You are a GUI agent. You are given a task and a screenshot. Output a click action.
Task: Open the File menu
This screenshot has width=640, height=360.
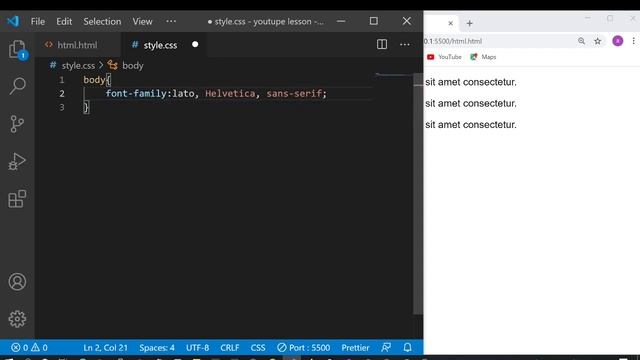pyautogui.click(x=38, y=21)
